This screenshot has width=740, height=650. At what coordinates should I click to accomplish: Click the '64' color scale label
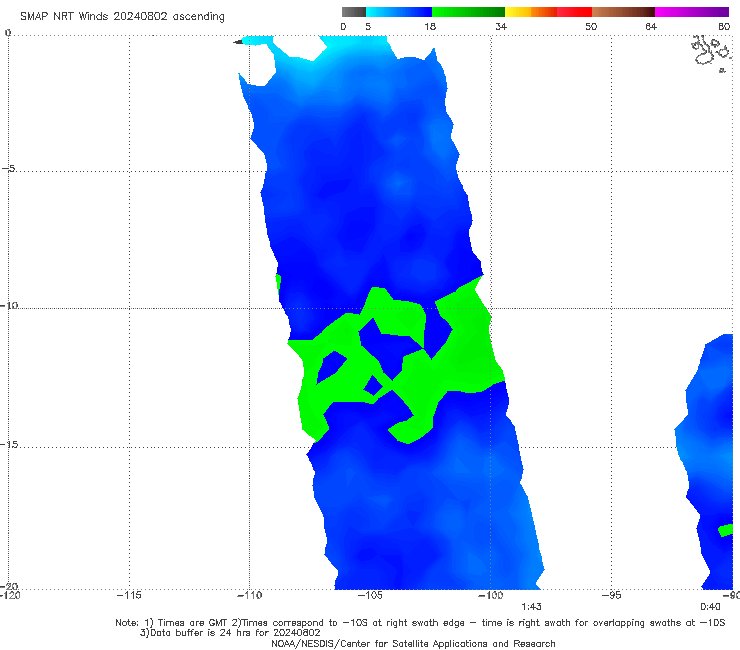point(651,27)
